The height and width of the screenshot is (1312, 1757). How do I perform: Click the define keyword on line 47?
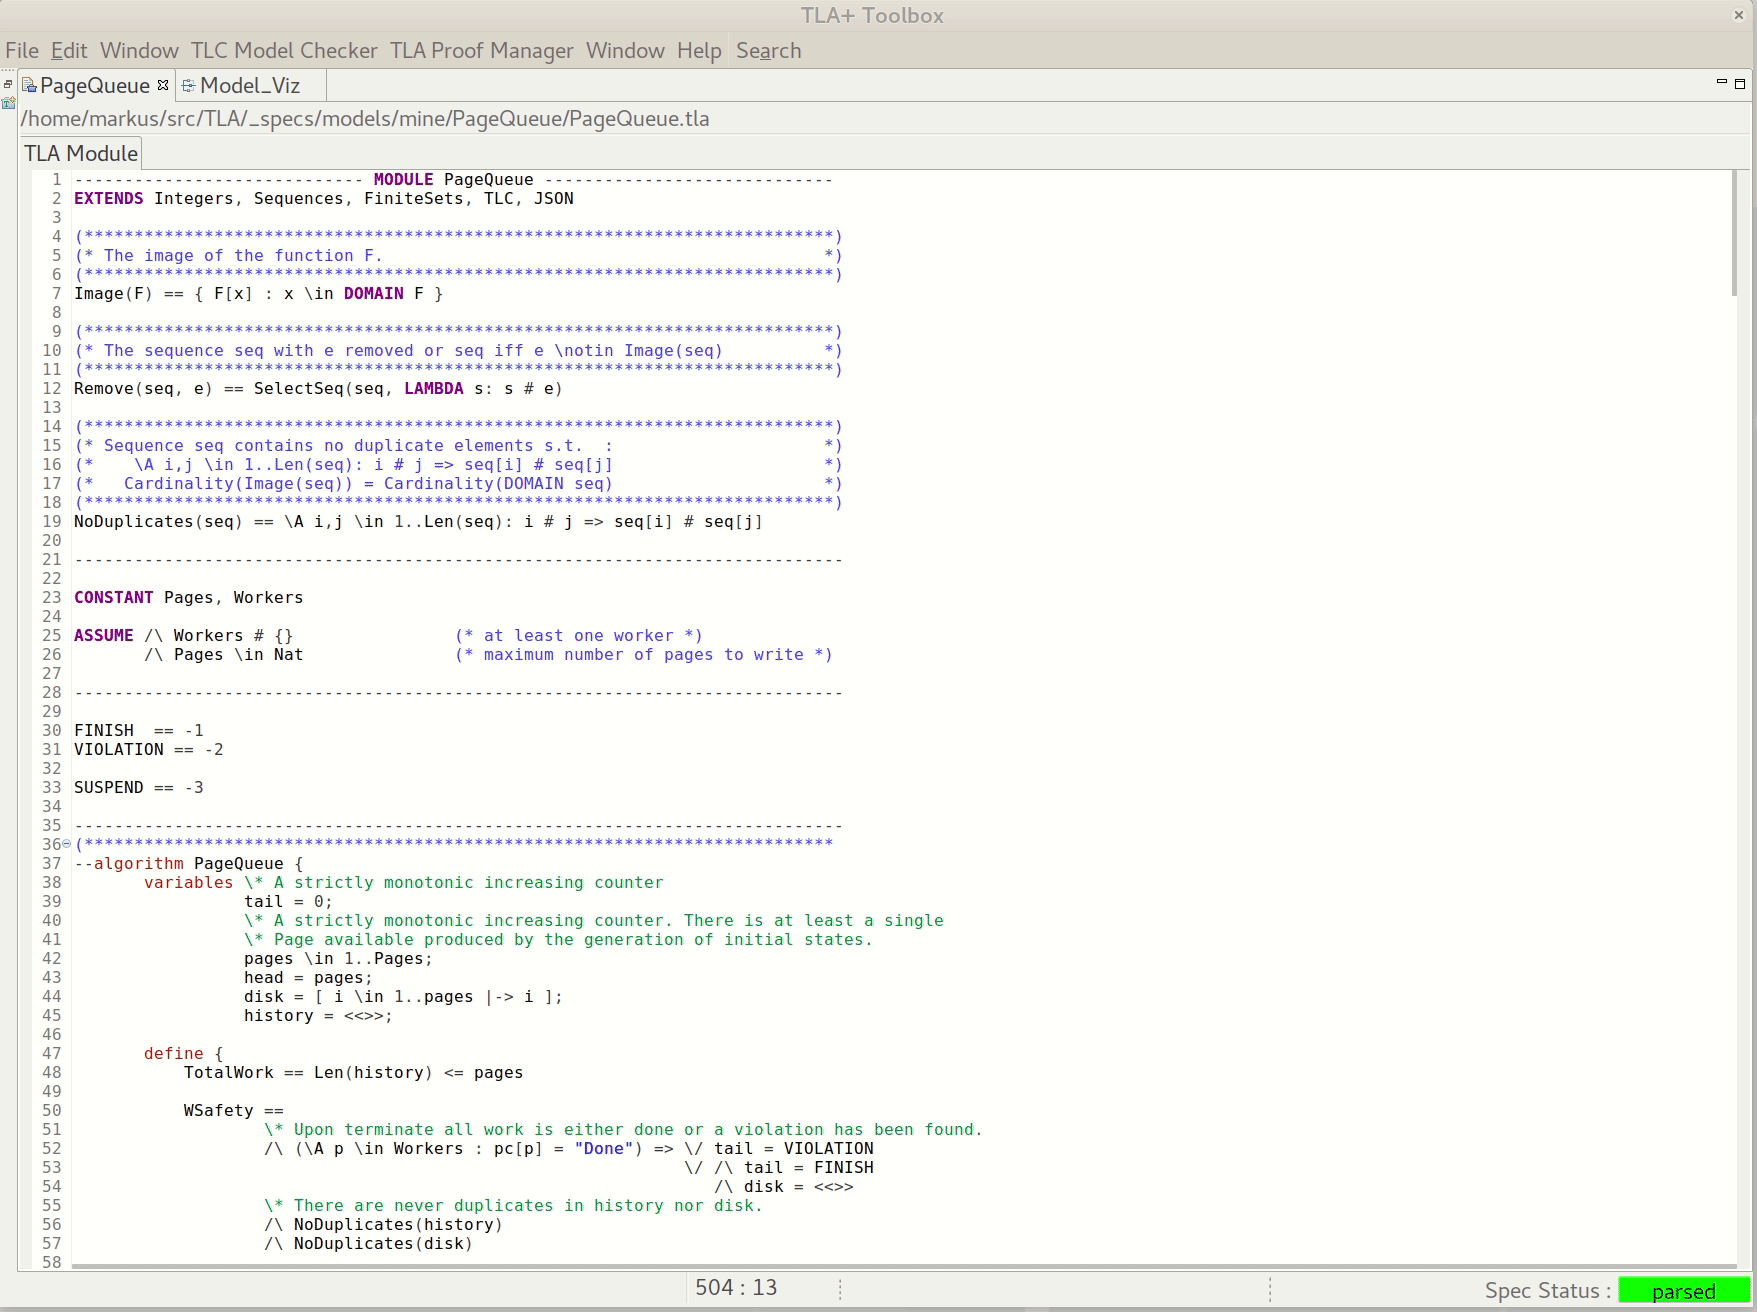coord(173,1054)
